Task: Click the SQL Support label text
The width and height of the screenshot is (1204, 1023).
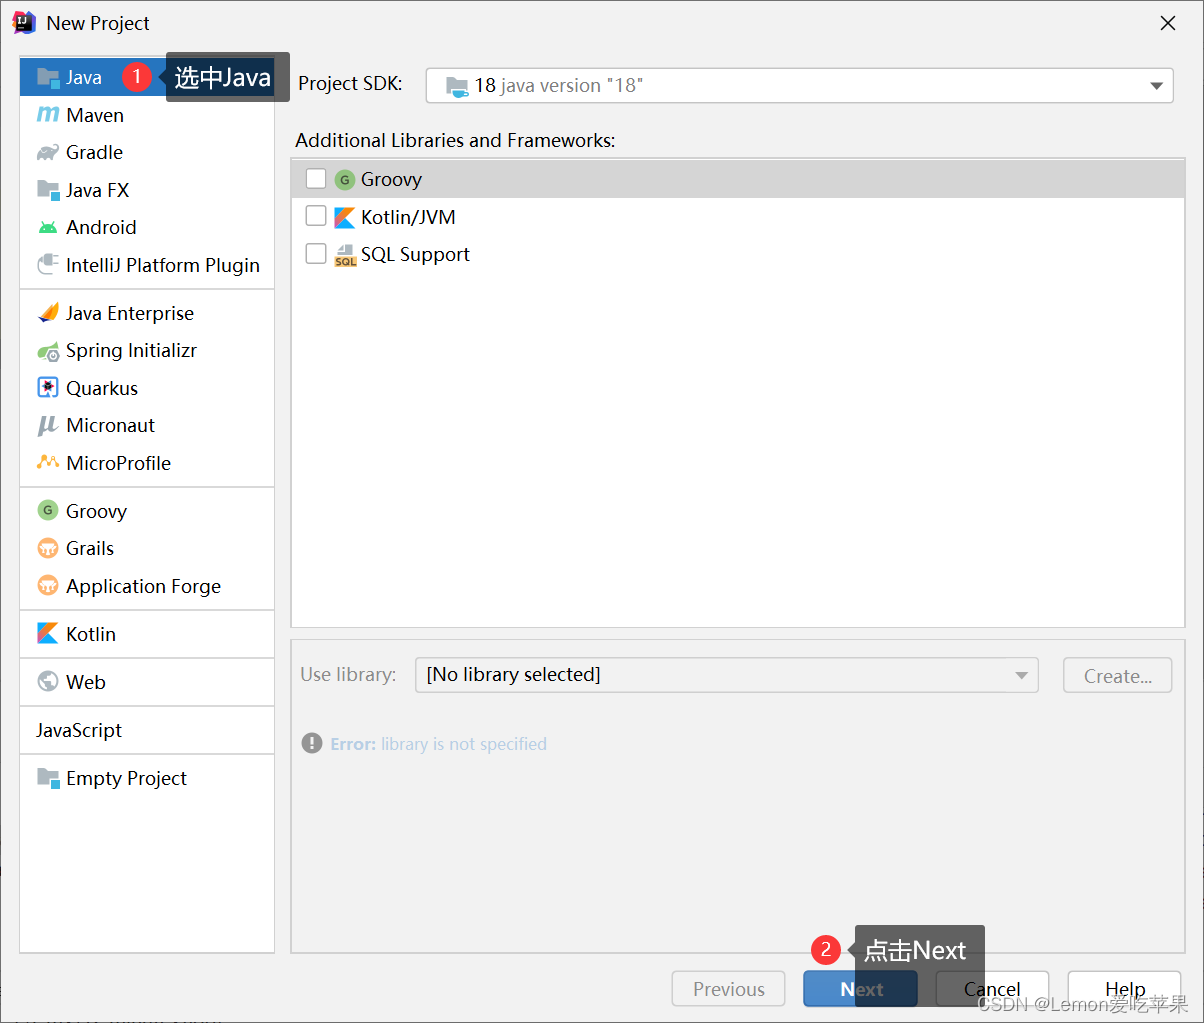Action: 415,255
